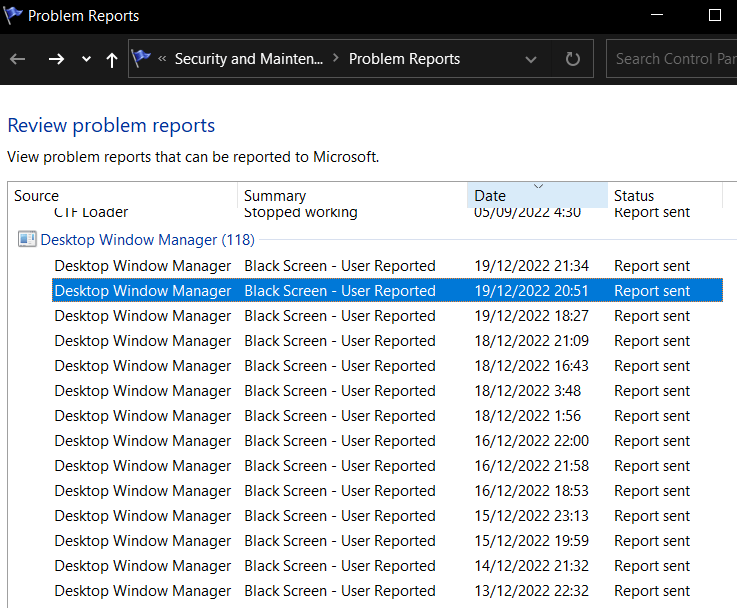Minimize the Problem Reports window
Image resolution: width=737 pixels, height=608 pixels.
click(657, 15)
